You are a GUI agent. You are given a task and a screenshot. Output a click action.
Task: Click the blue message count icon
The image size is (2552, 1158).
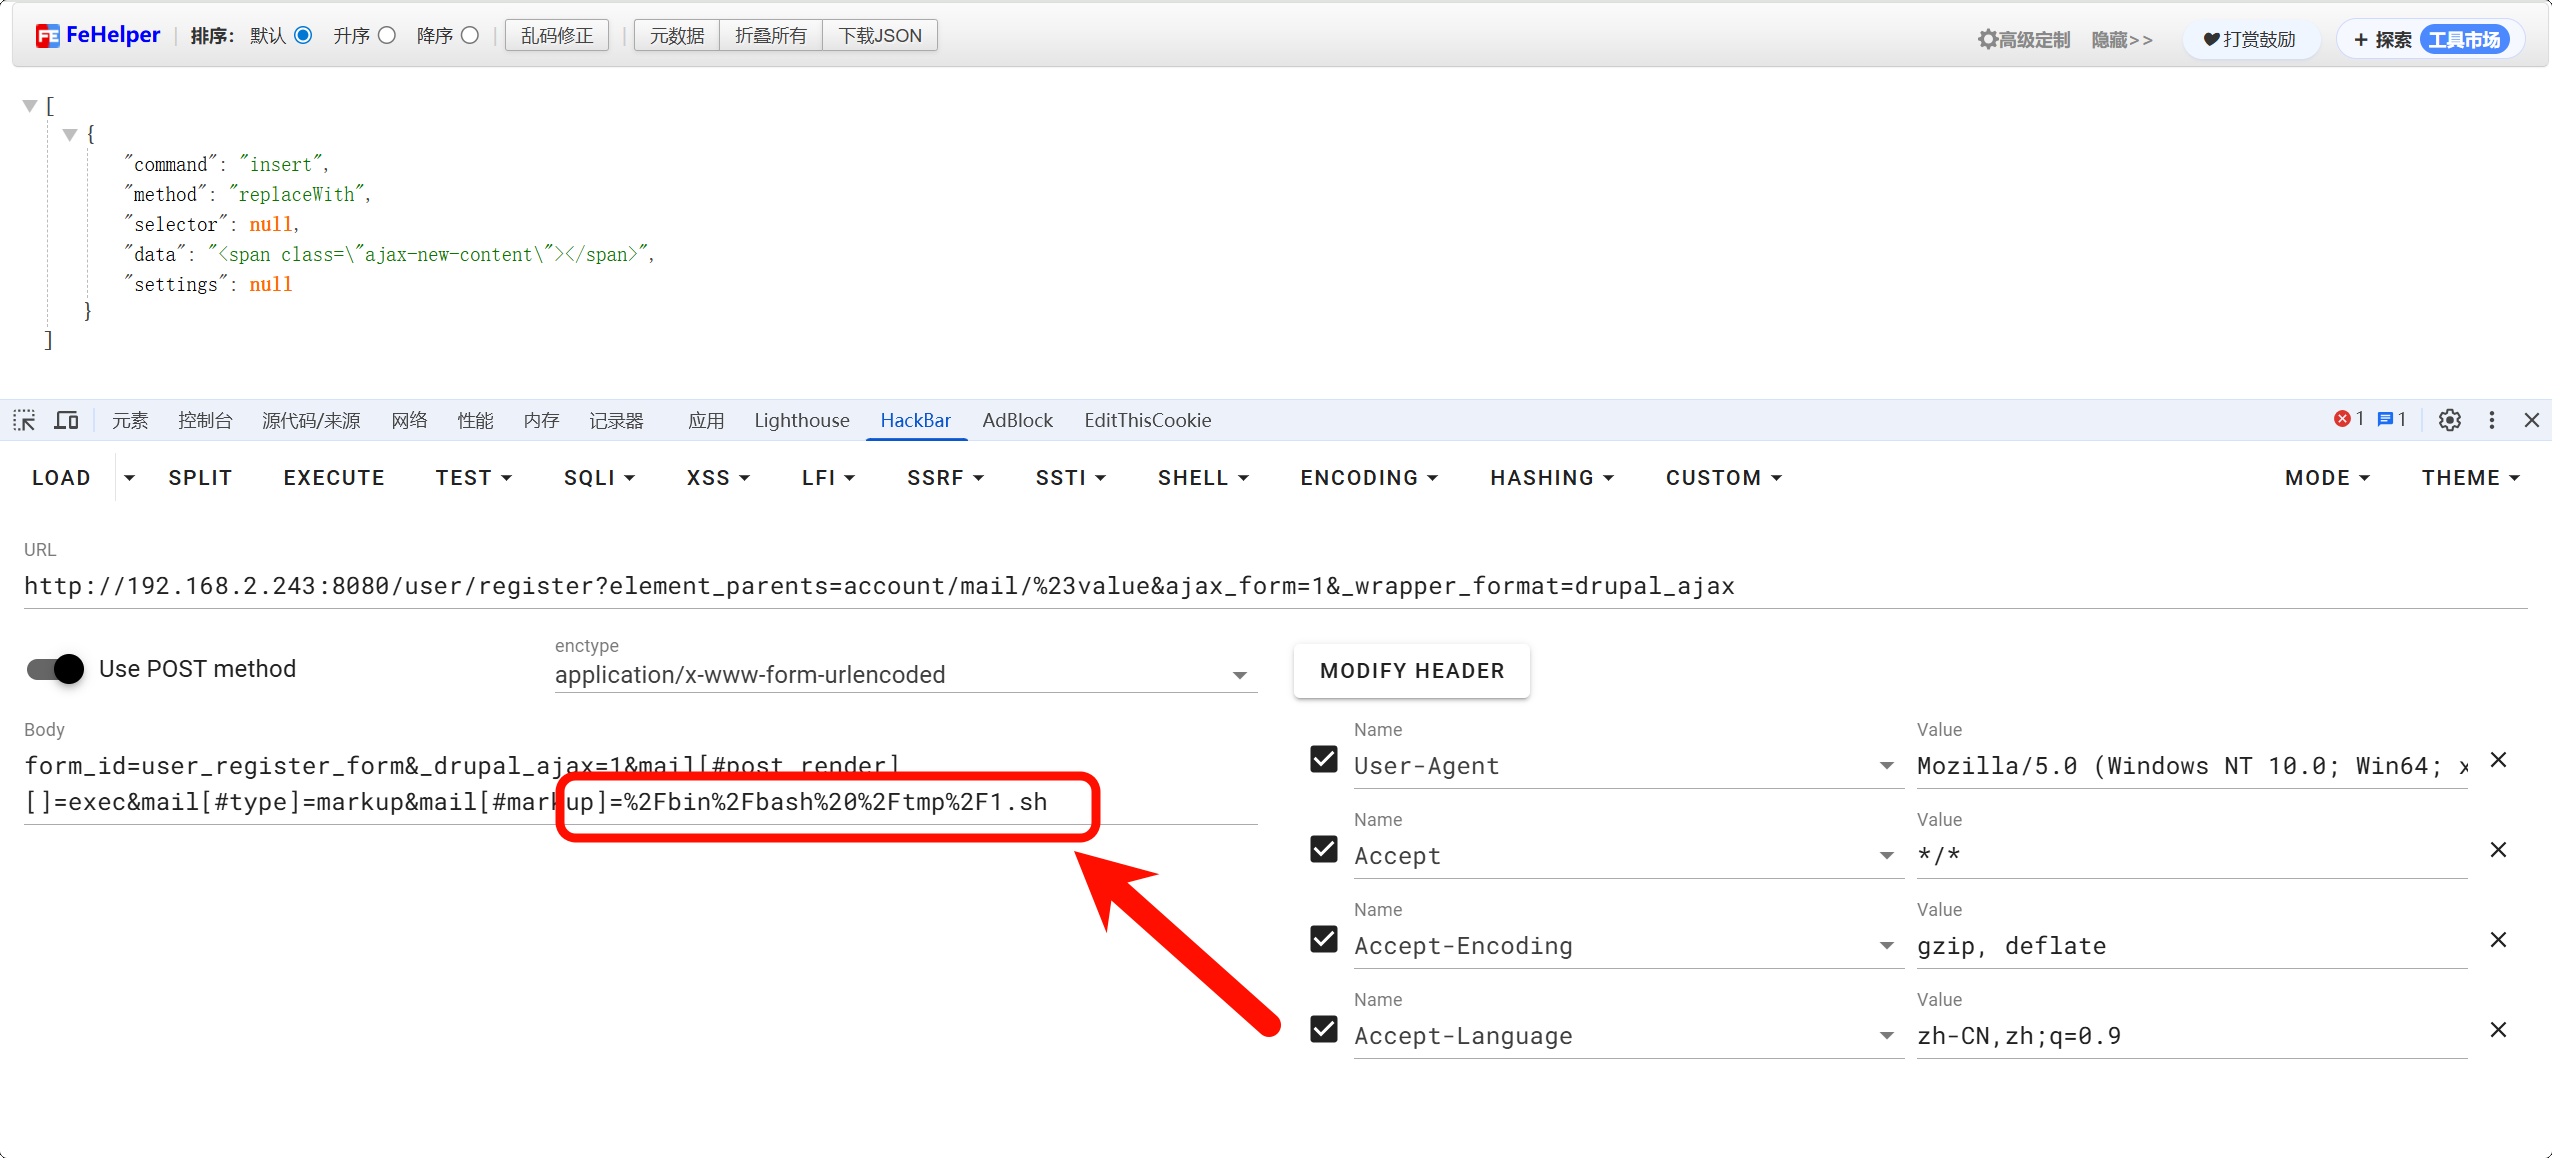pos(2385,419)
